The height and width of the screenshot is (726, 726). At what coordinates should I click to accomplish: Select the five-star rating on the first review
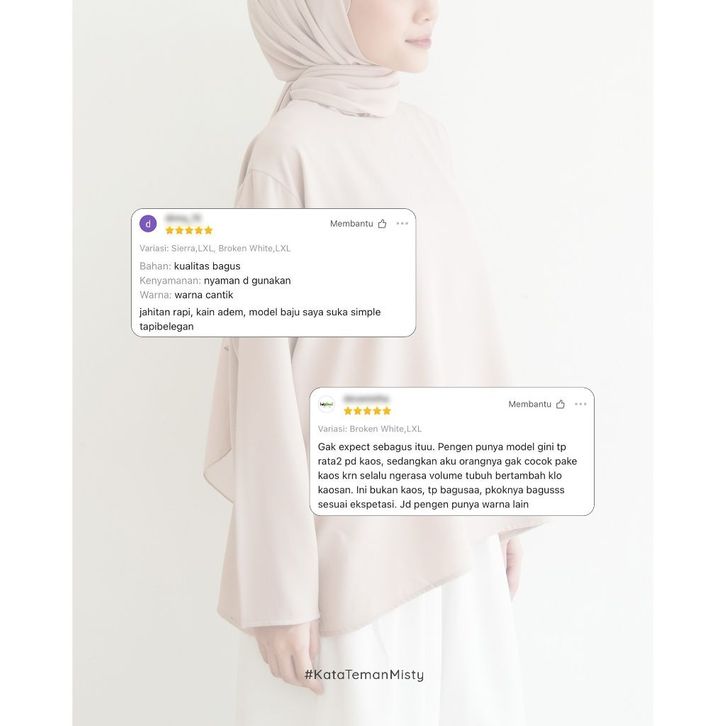coord(189,230)
